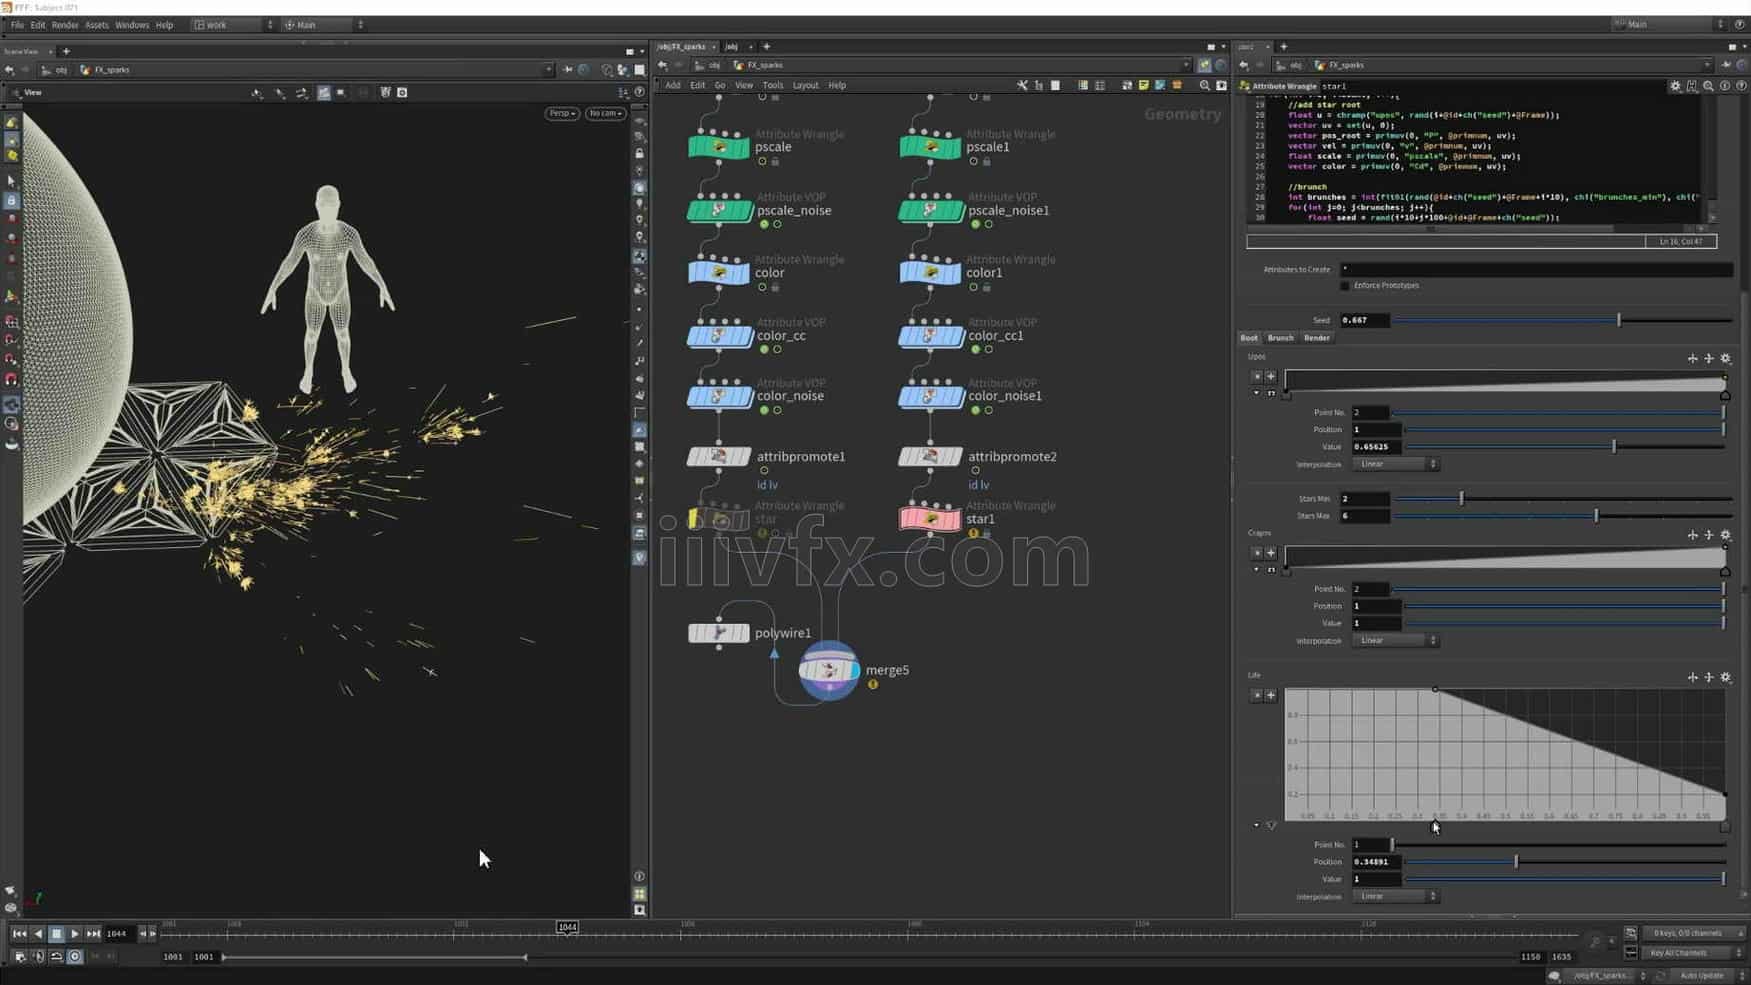Viewport: 1751px width, 985px height.
Task: Jump to first frame in playbar
Action: [19, 934]
